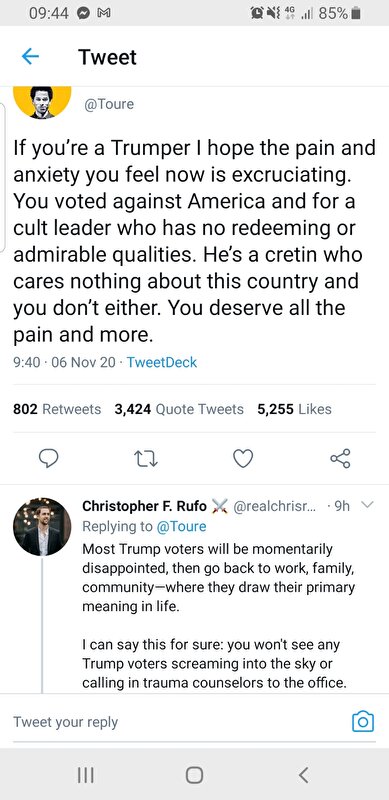The image size is (389, 800).
Task: Open Christopher F. Rufo's profile picture
Action: pyautogui.click(x=42, y=527)
